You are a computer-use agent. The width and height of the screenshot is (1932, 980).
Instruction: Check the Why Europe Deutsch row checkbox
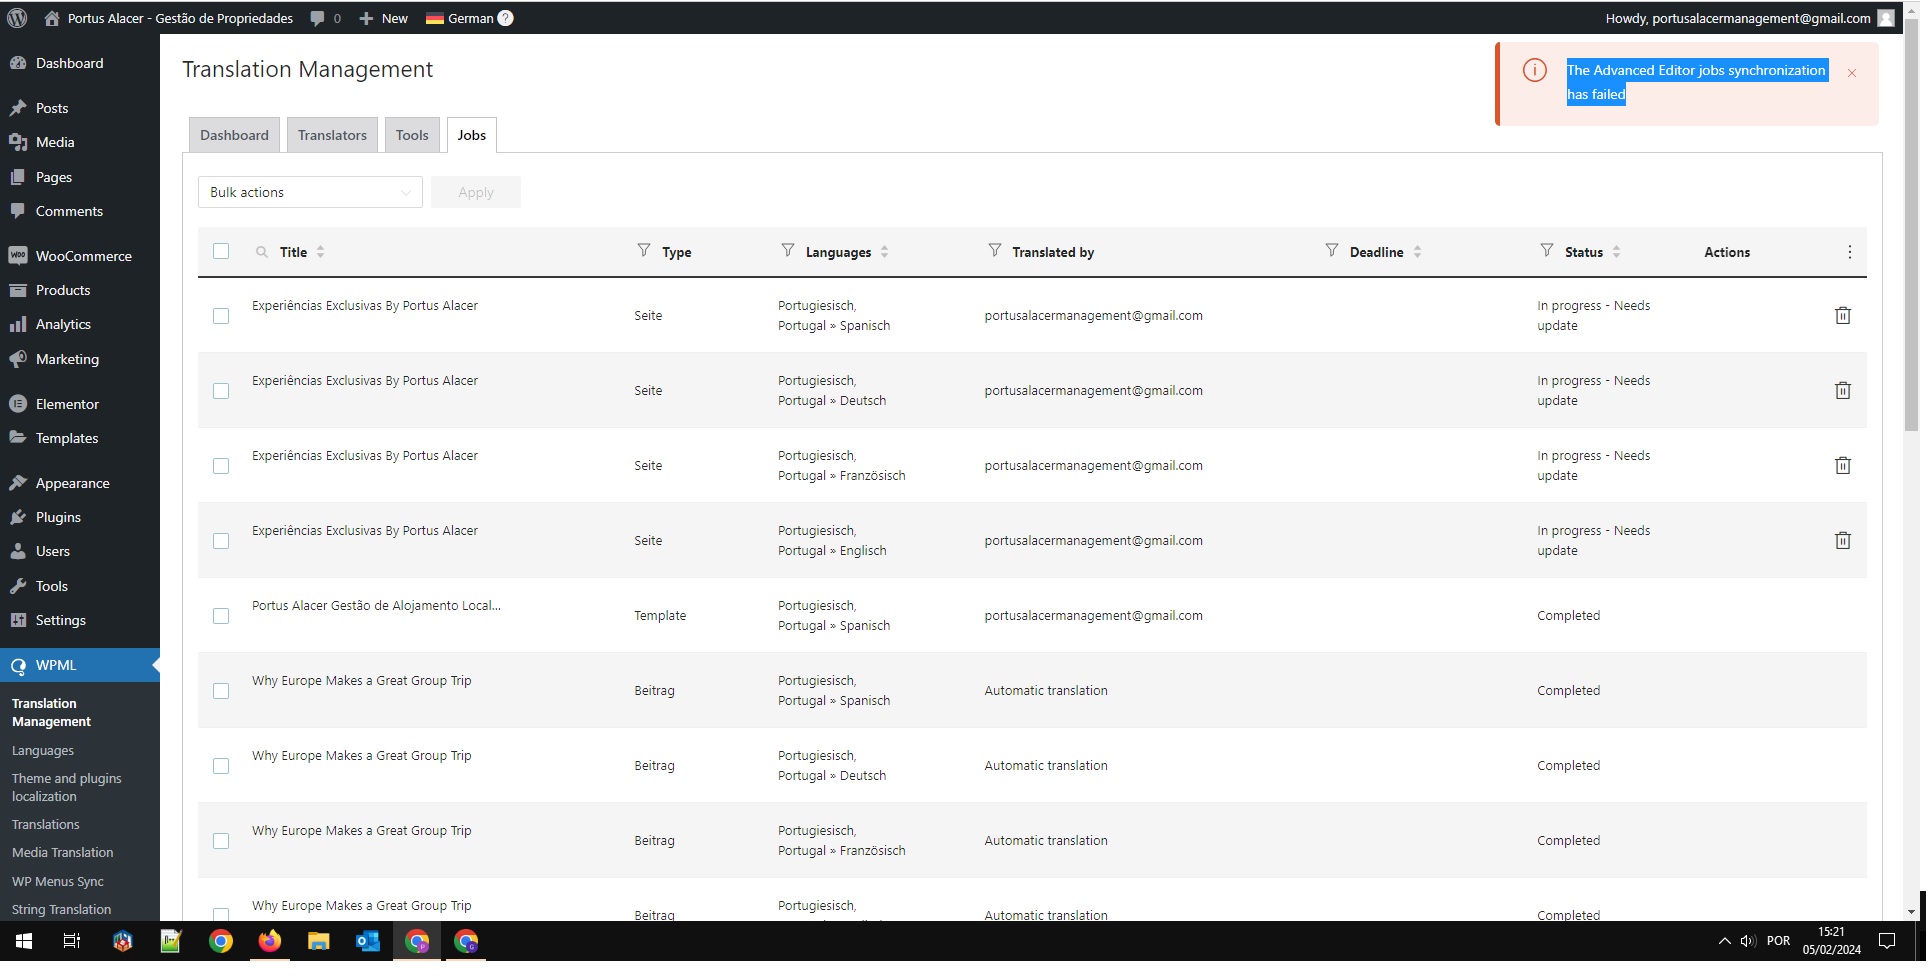(x=221, y=766)
